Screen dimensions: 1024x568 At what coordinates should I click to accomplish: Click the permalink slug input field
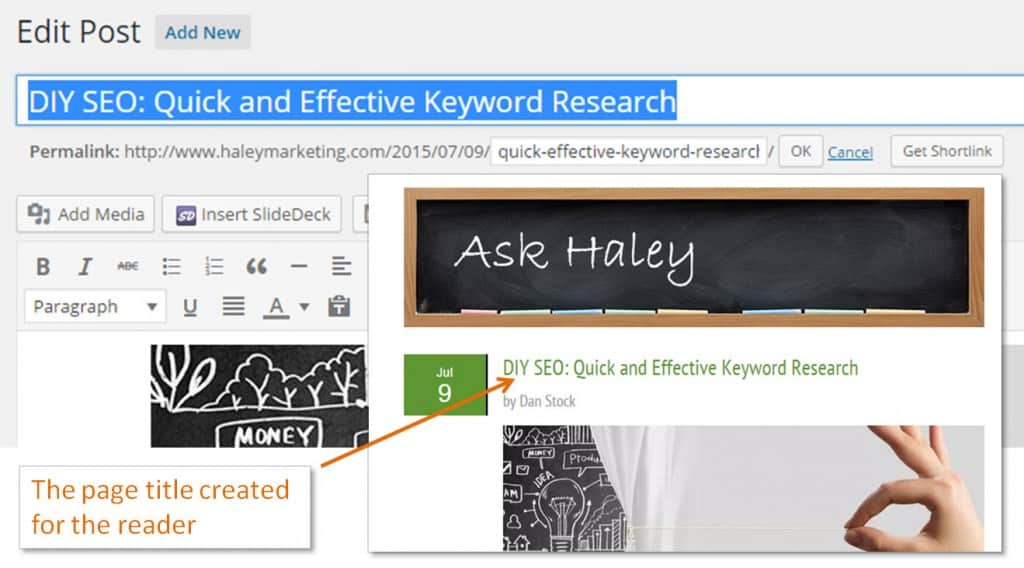628,151
